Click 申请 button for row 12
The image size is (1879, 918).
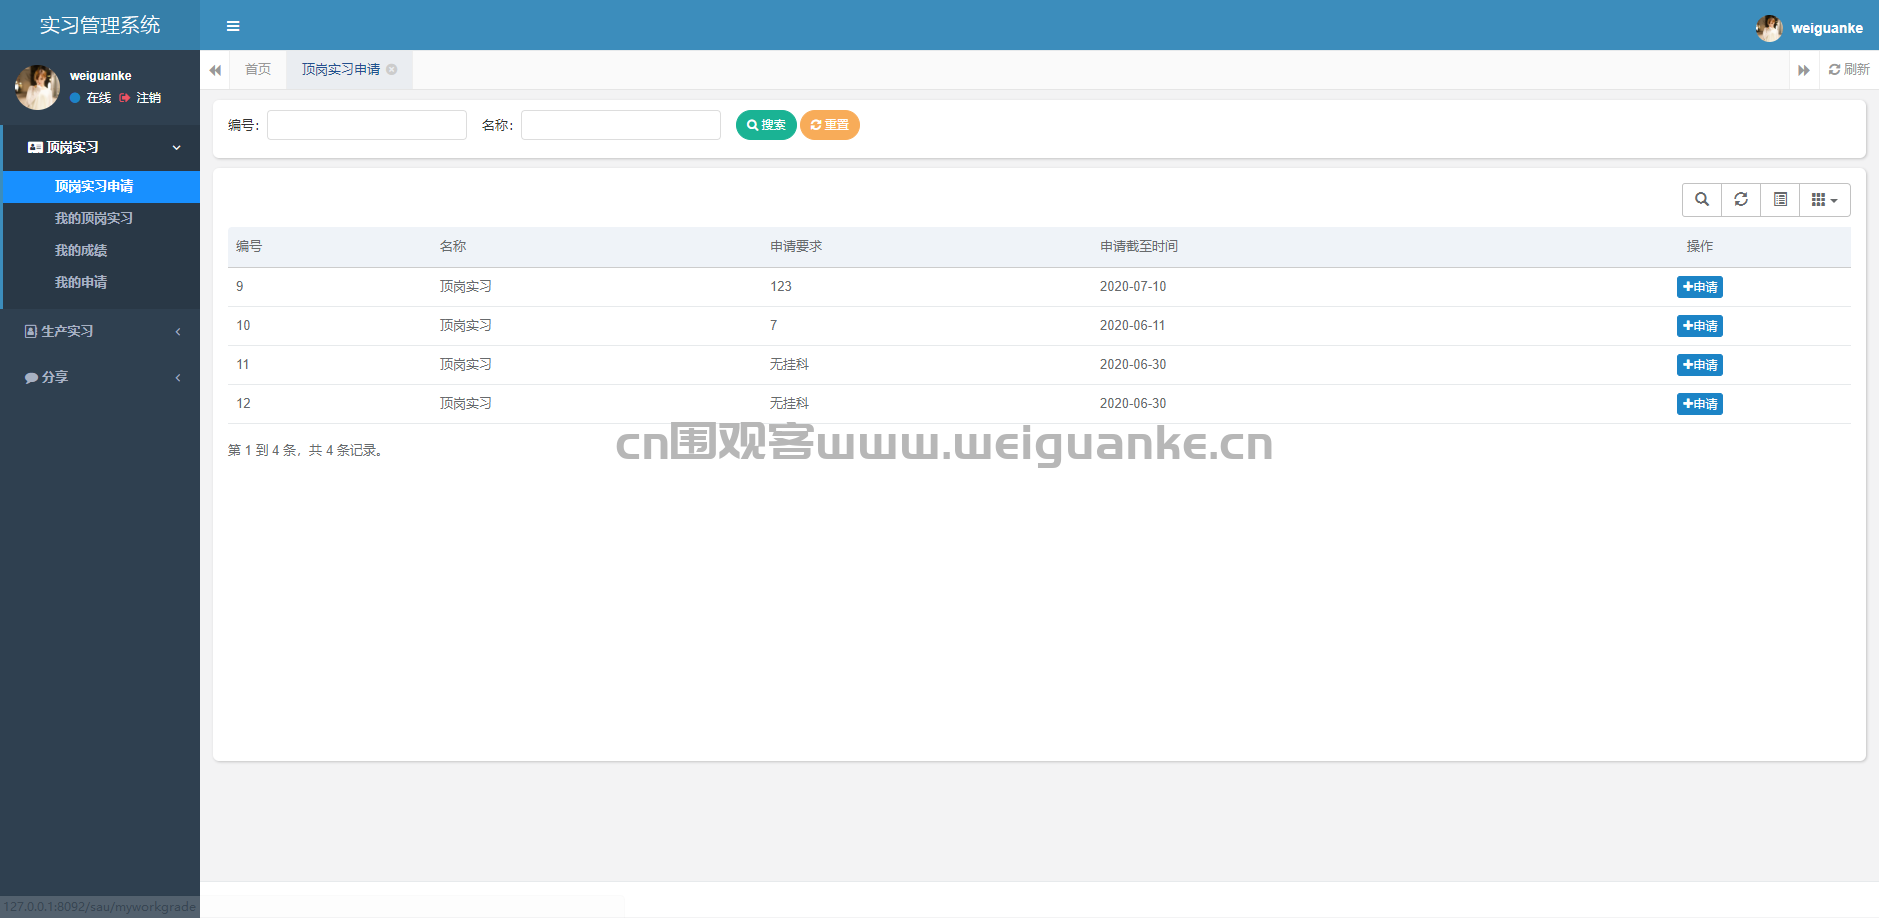pyautogui.click(x=1700, y=404)
